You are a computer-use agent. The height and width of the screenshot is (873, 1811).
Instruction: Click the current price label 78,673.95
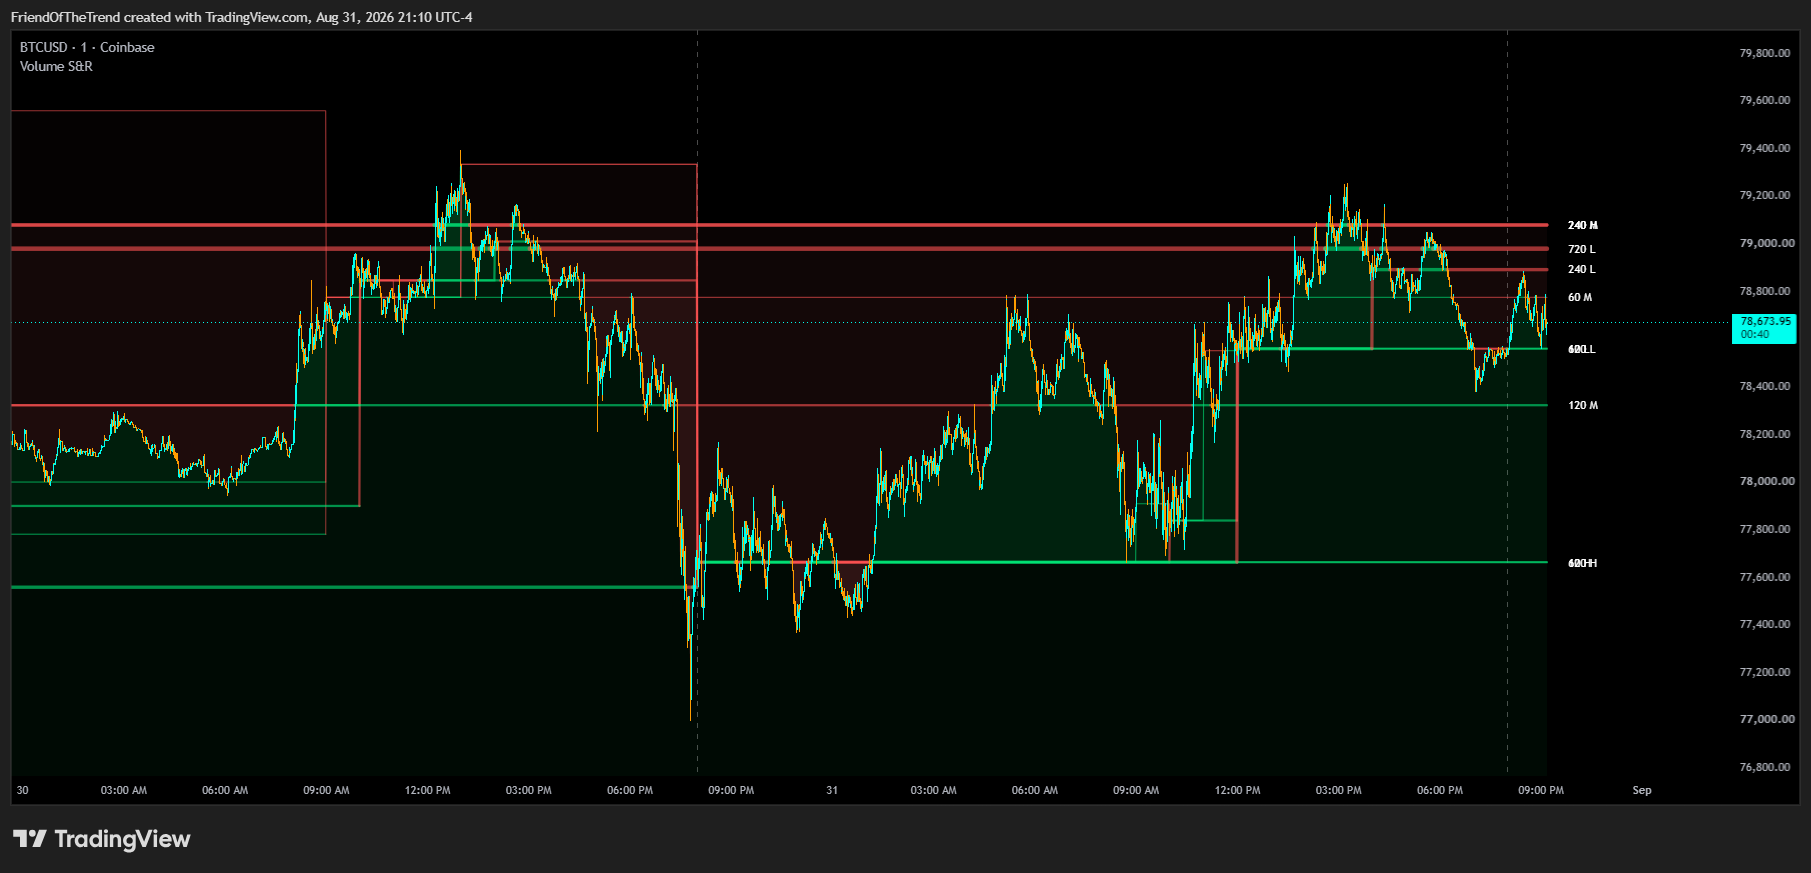(1764, 328)
